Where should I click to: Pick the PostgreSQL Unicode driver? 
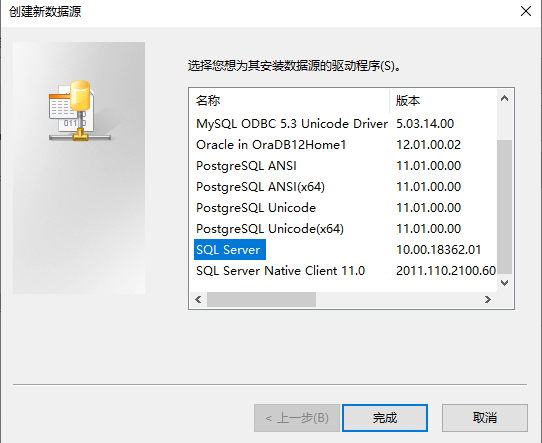[x=256, y=208]
